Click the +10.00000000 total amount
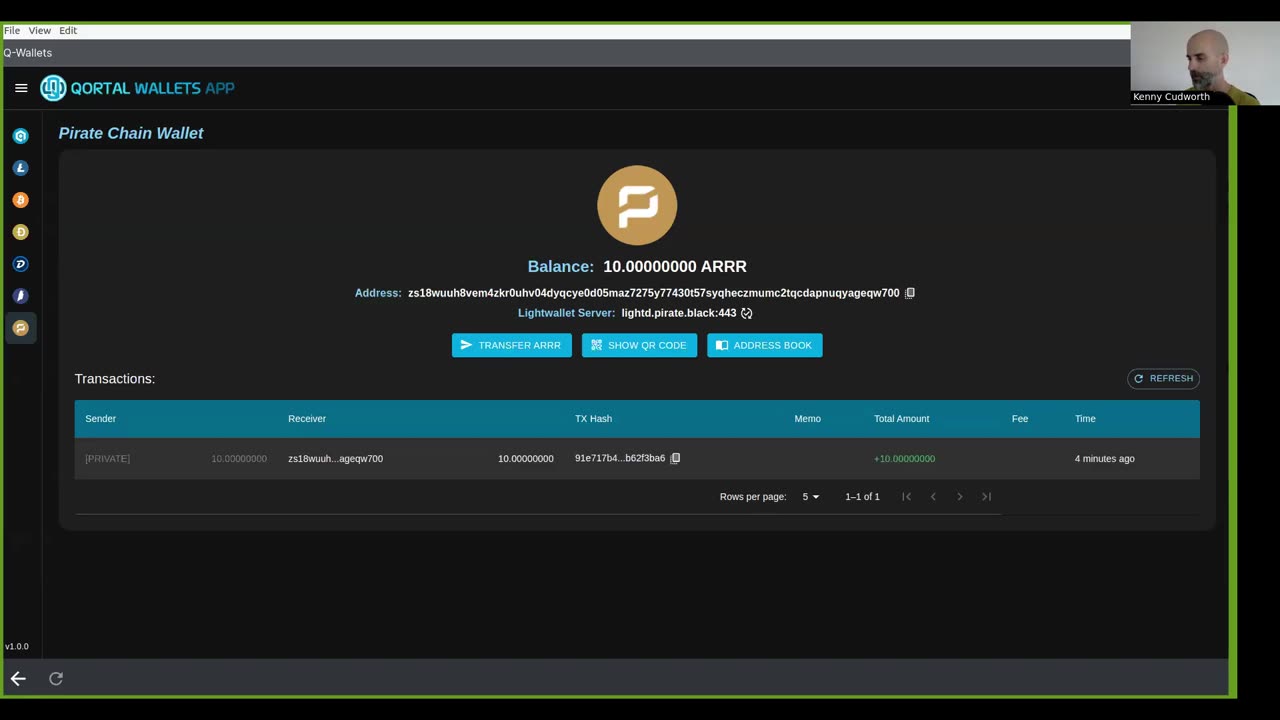 coord(904,459)
